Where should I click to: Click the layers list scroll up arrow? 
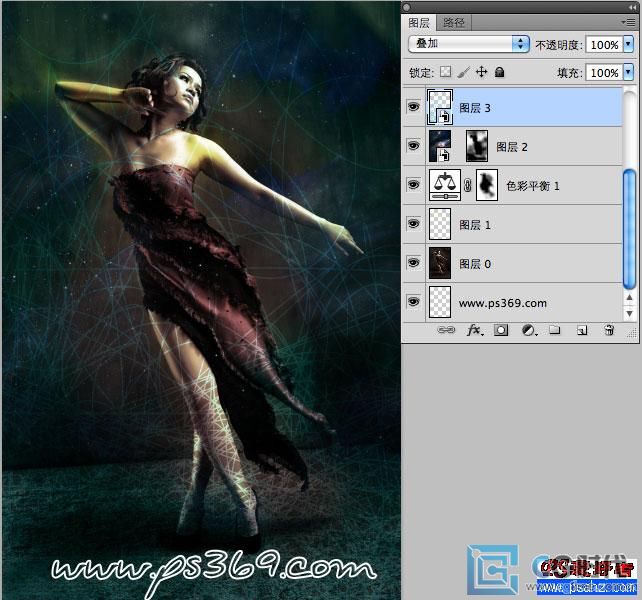pos(630,297)
